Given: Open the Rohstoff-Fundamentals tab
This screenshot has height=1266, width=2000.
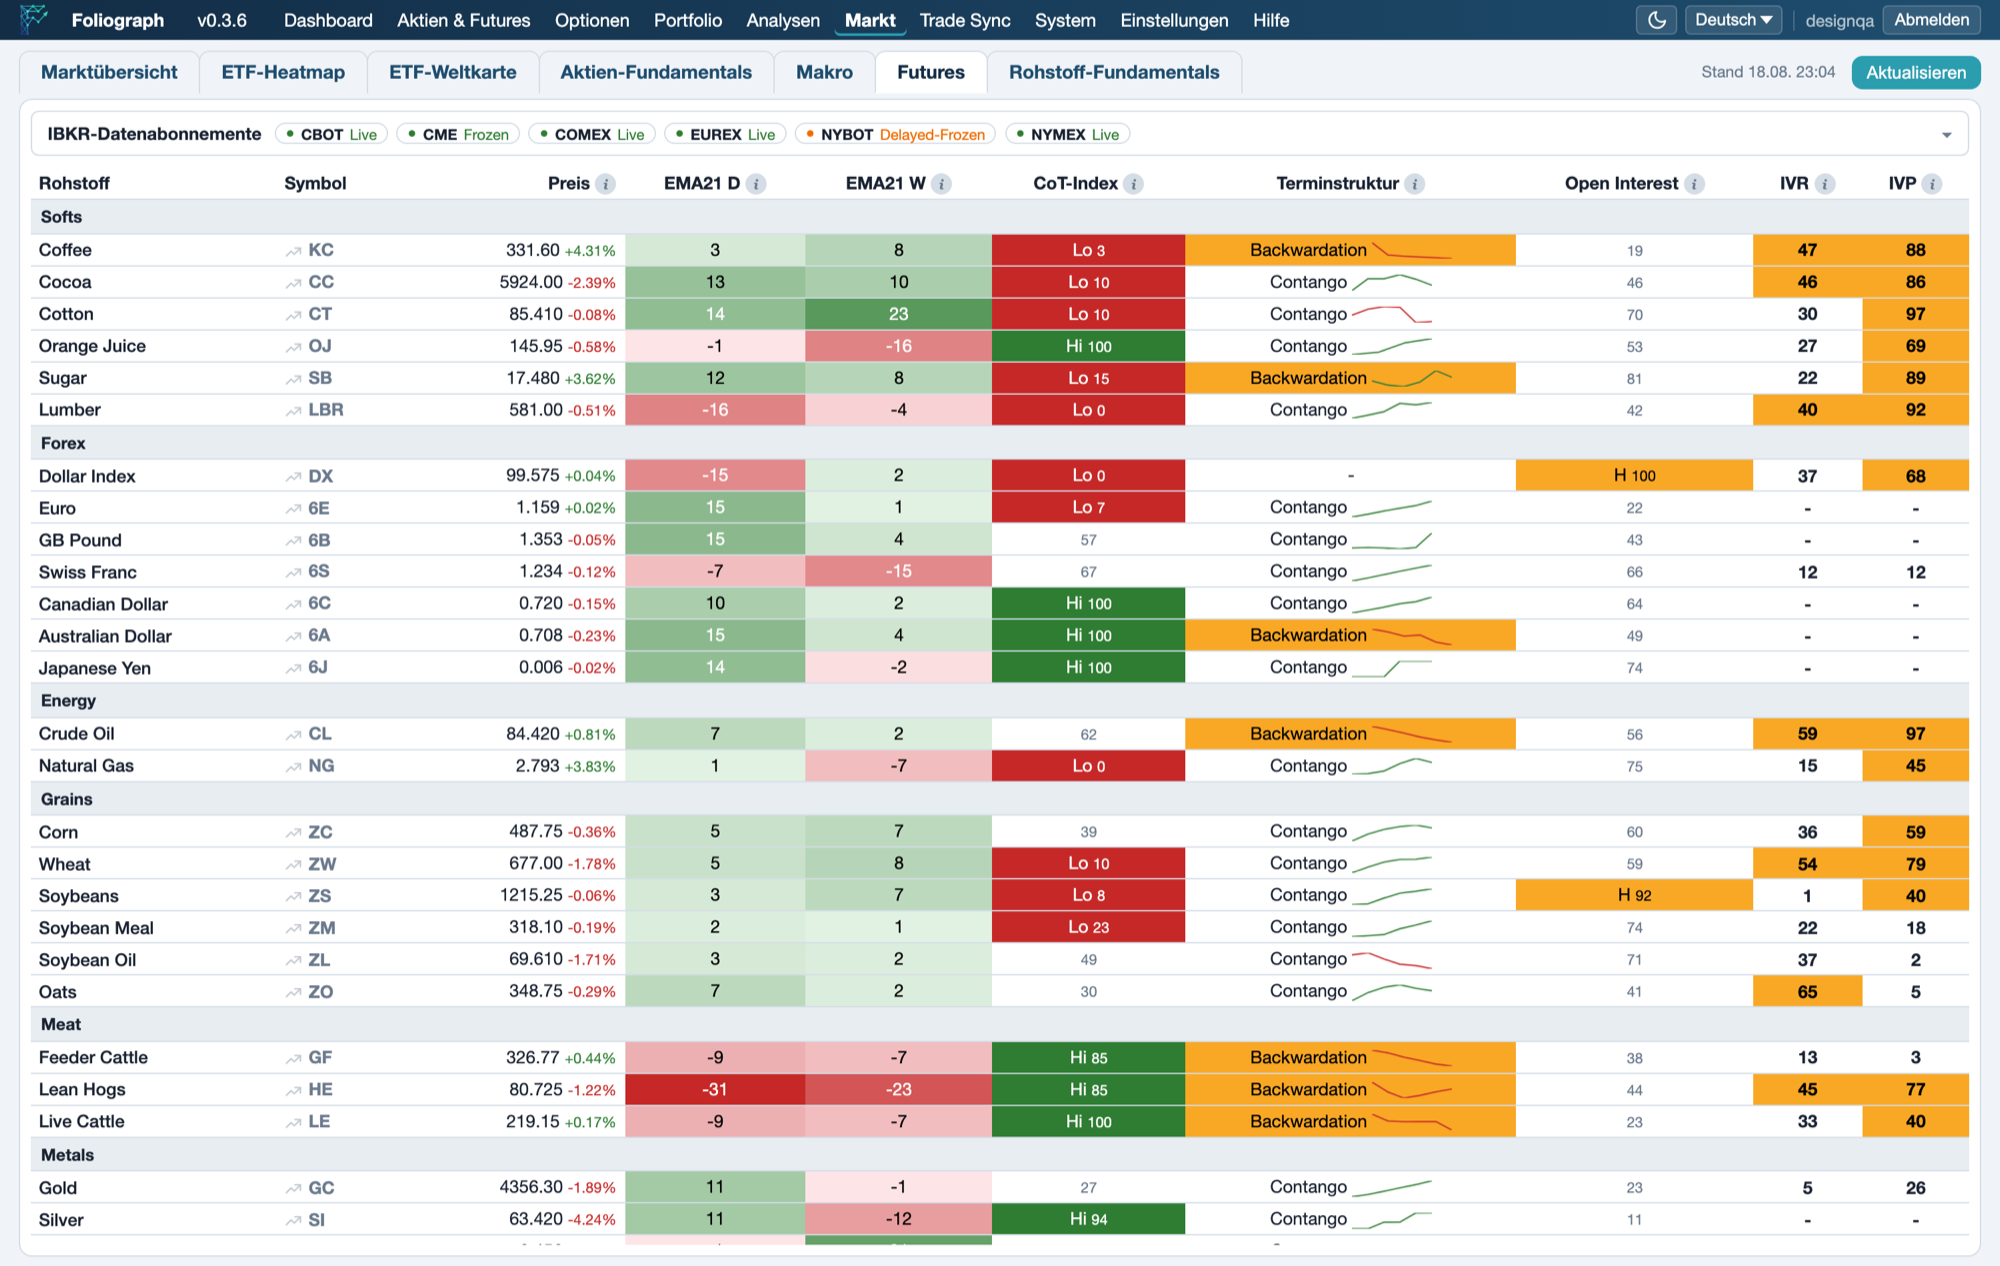Looking at the screenshot, I should (x=1114, y=72).
